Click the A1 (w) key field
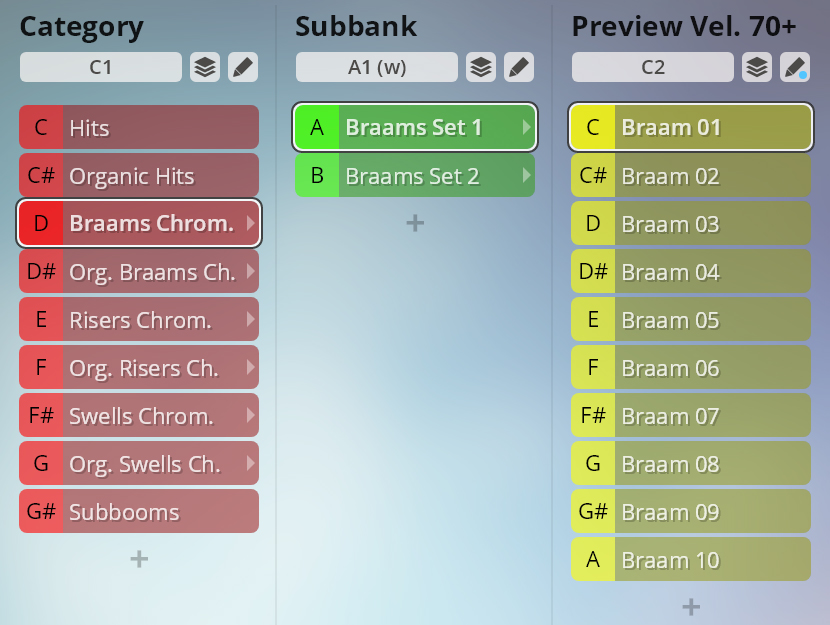This screenshot has width=830, height=625. [376, 67]
